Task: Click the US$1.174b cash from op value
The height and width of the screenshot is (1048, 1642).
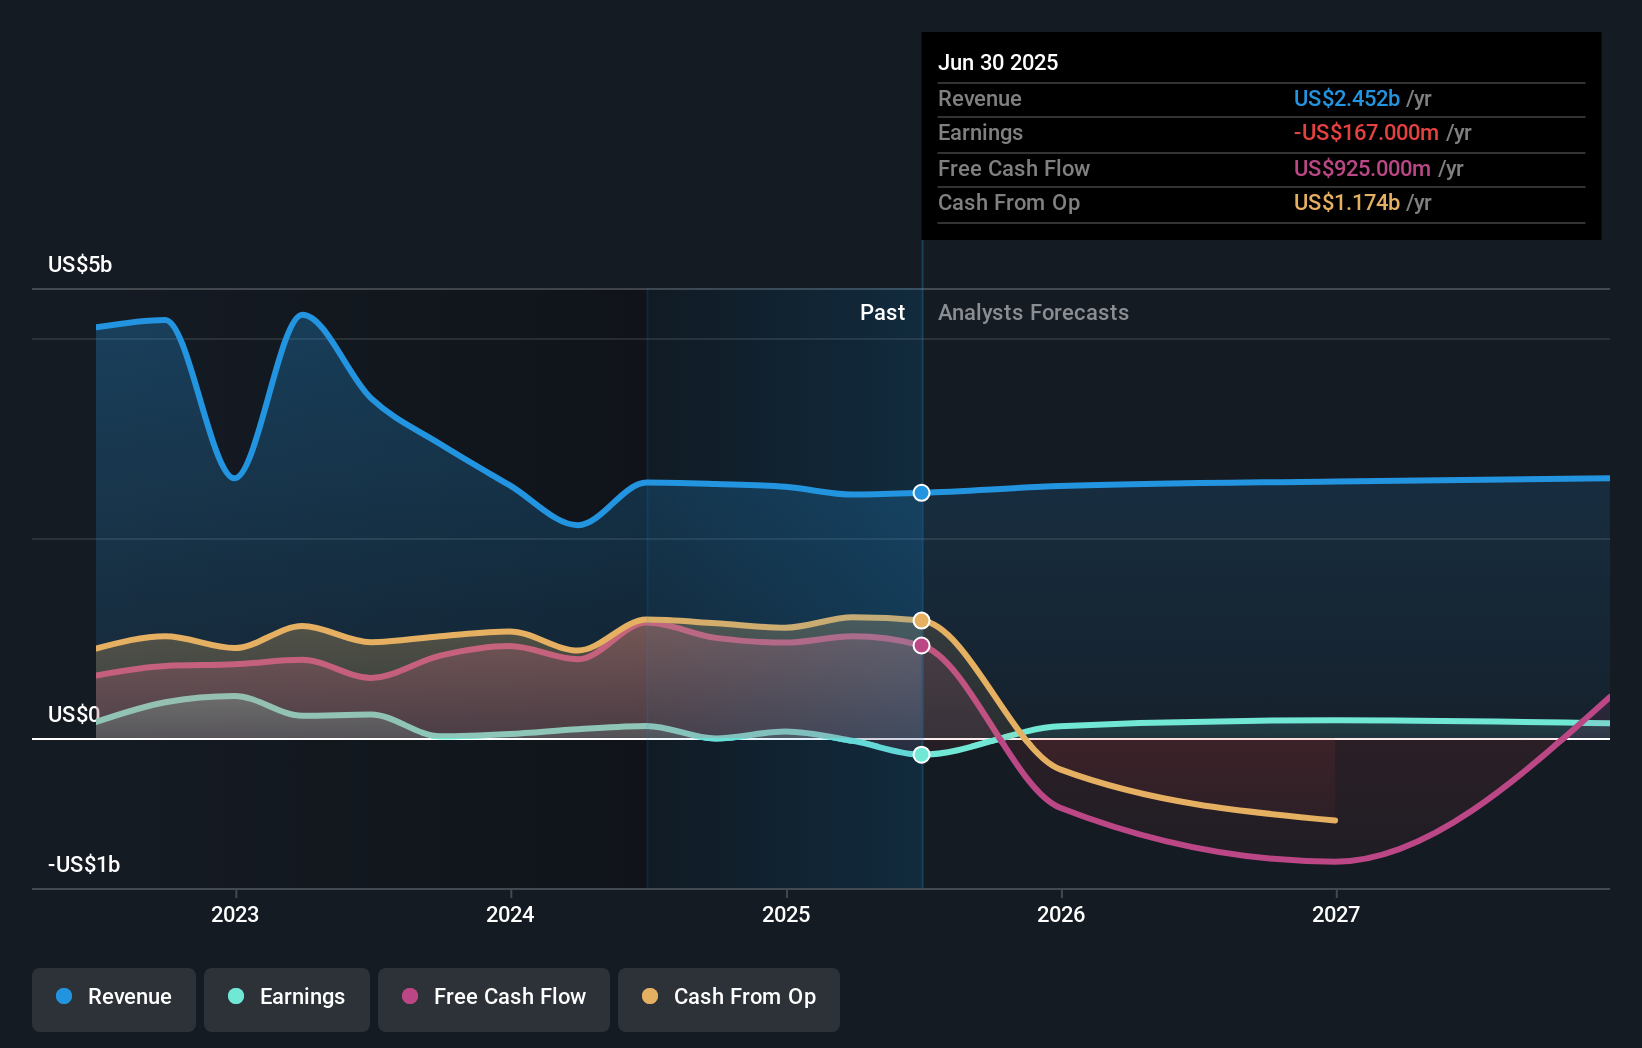Action: point(1347,202)
